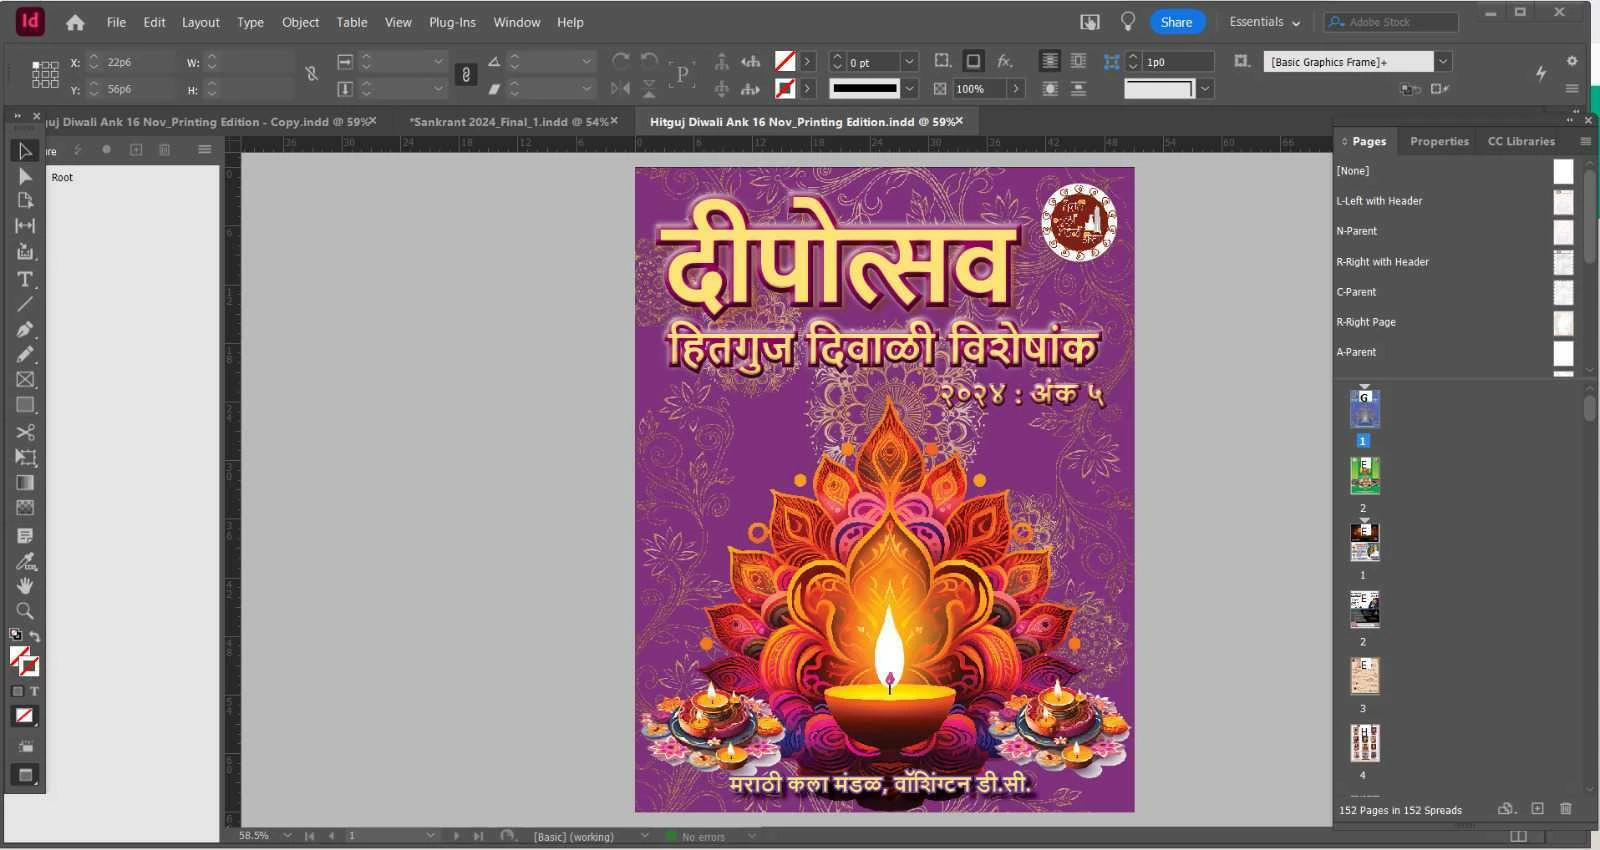
Task: Click the fx effects icon
Action: pos(1005,61)
